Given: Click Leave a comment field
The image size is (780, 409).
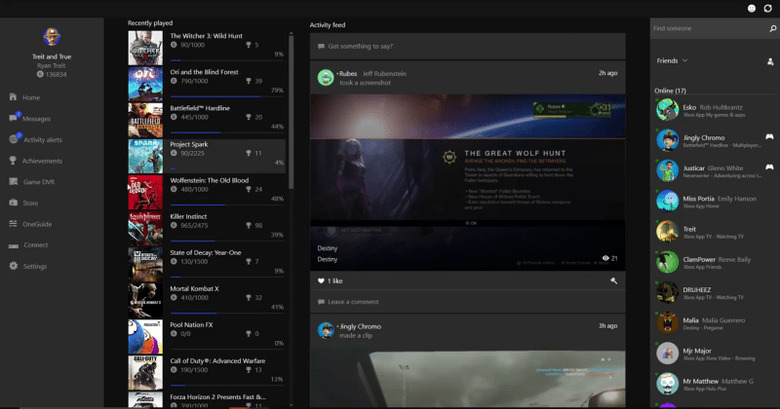Looking at the screenshot, I should click(468, 302).
